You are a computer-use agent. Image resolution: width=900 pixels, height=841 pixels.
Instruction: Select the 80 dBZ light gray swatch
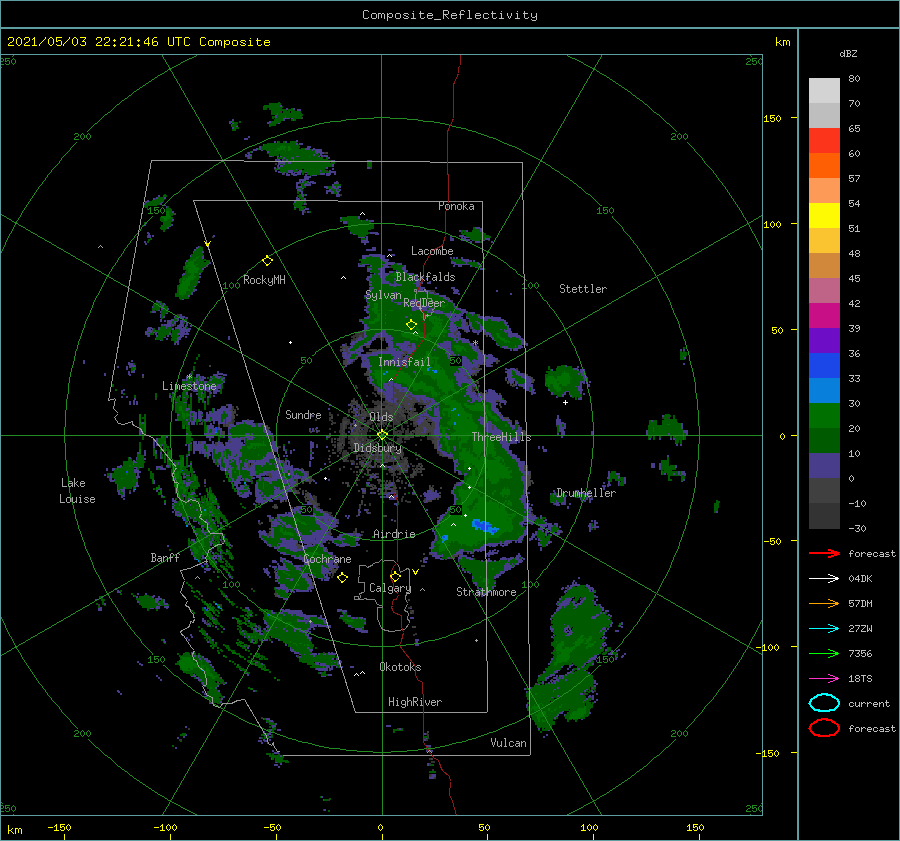pos(824,90)
